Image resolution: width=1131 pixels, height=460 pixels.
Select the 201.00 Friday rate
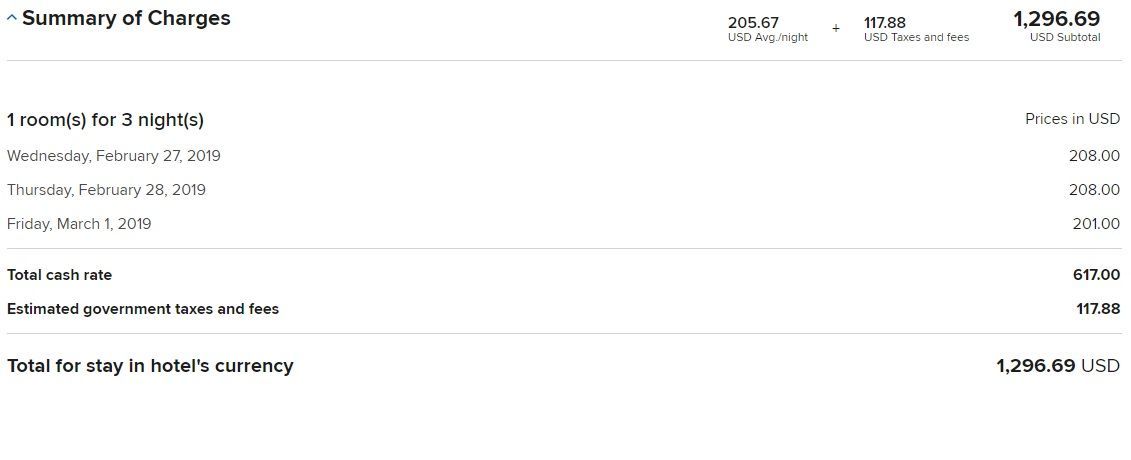1096,224
